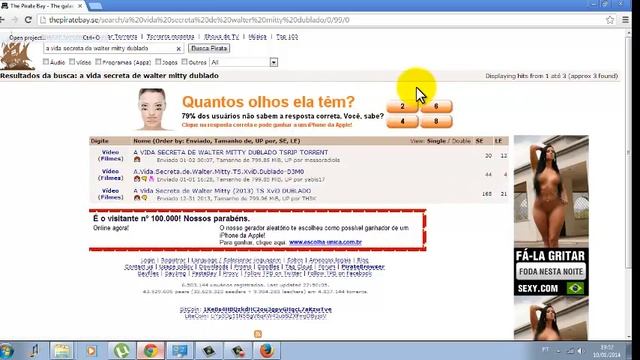640x360 pixels.
Task: Open the TSRIP TORRENT result title link
Action: pos(231,152)
